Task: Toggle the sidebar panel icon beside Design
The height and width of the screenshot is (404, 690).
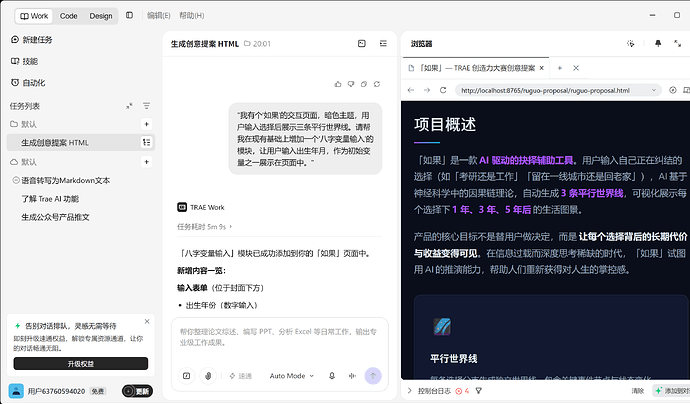Action: coord(129,15)
